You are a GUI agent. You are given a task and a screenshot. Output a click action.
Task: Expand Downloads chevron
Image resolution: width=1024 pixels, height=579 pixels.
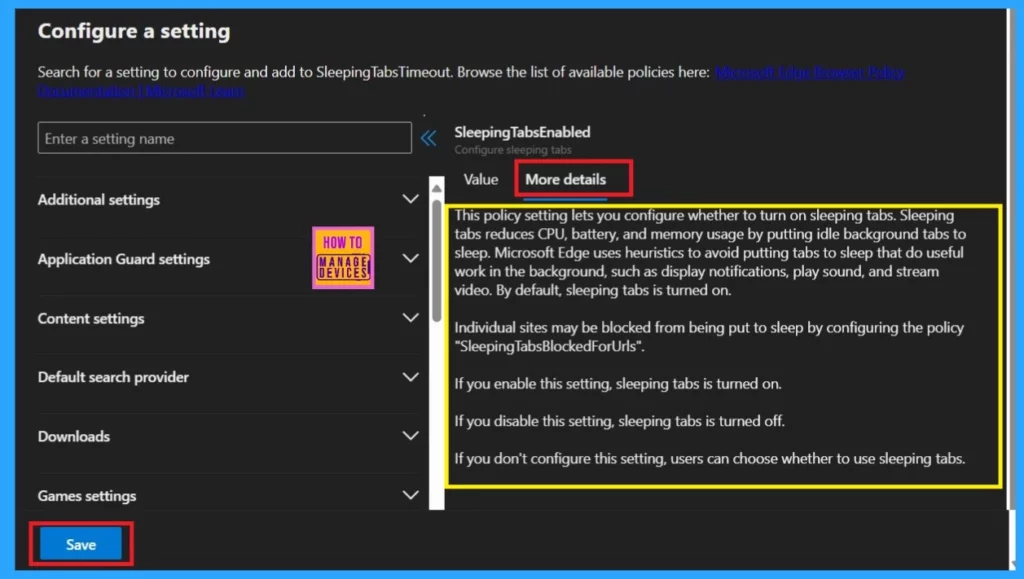[410, 435]
